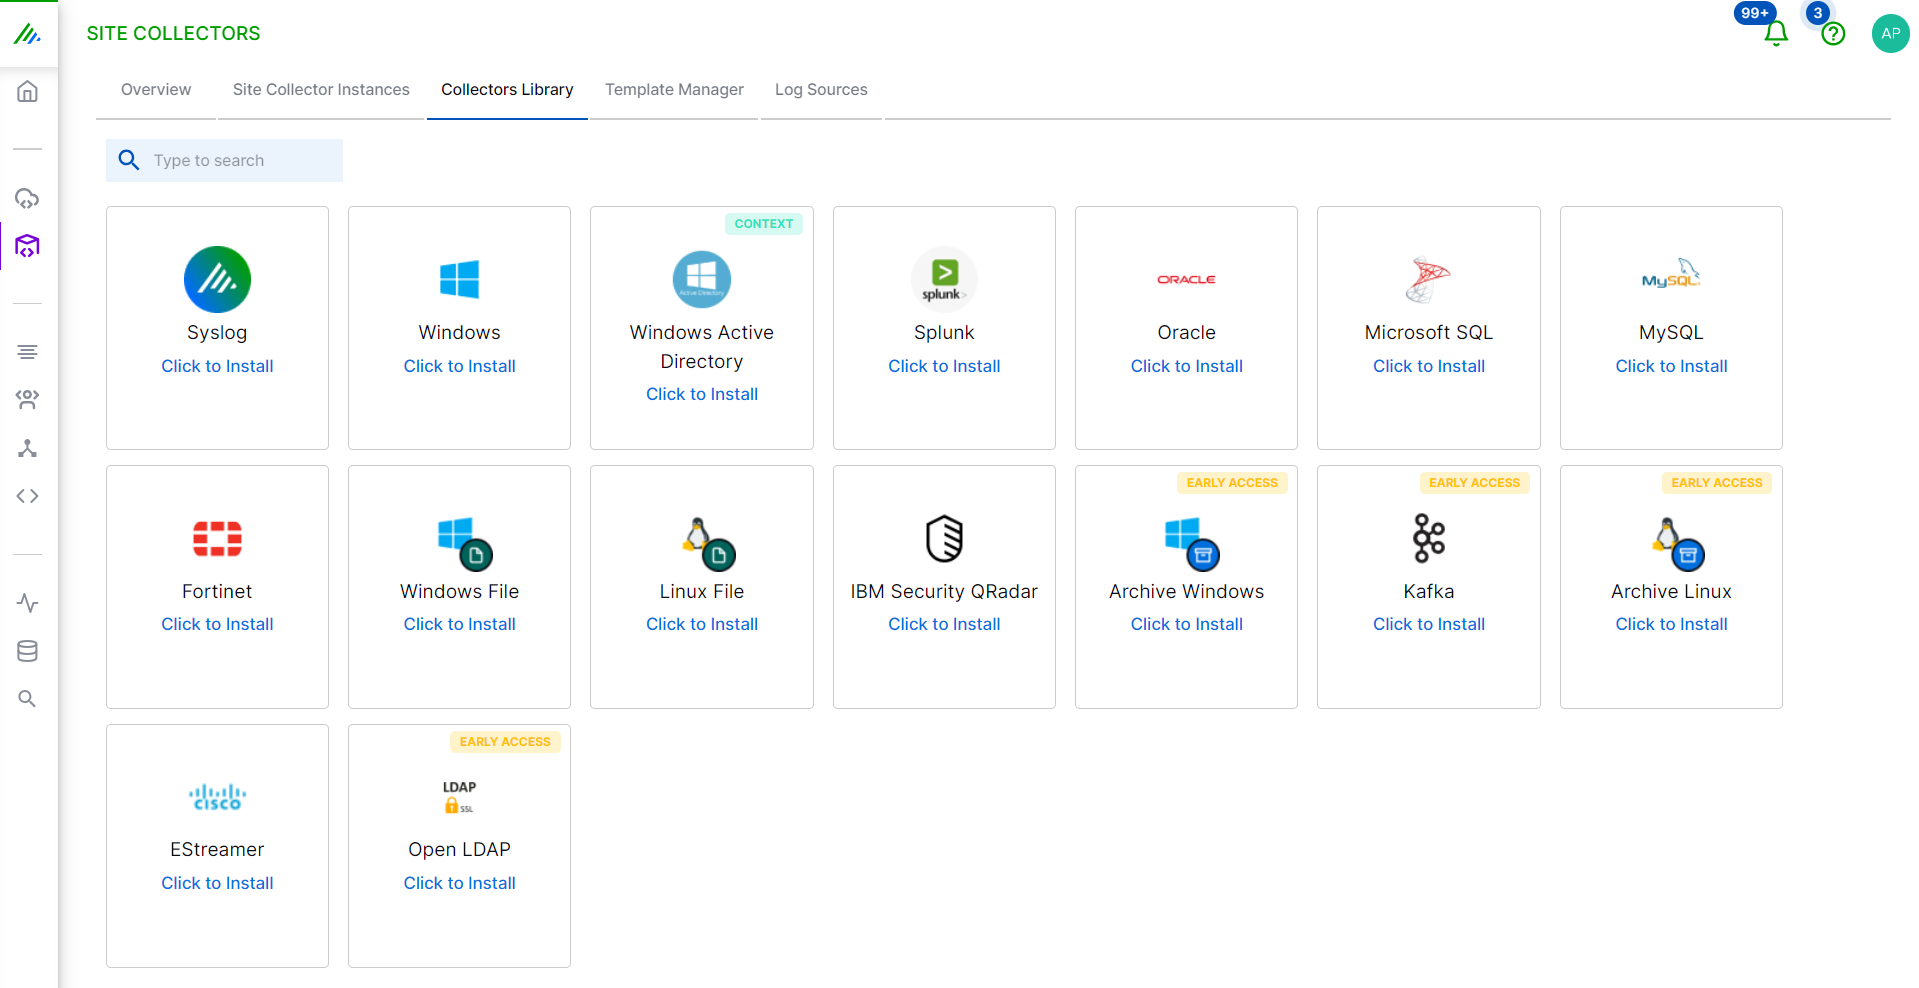
Task: Click the Cisco EStreamer logo
Action: click(x=217, y=797)
